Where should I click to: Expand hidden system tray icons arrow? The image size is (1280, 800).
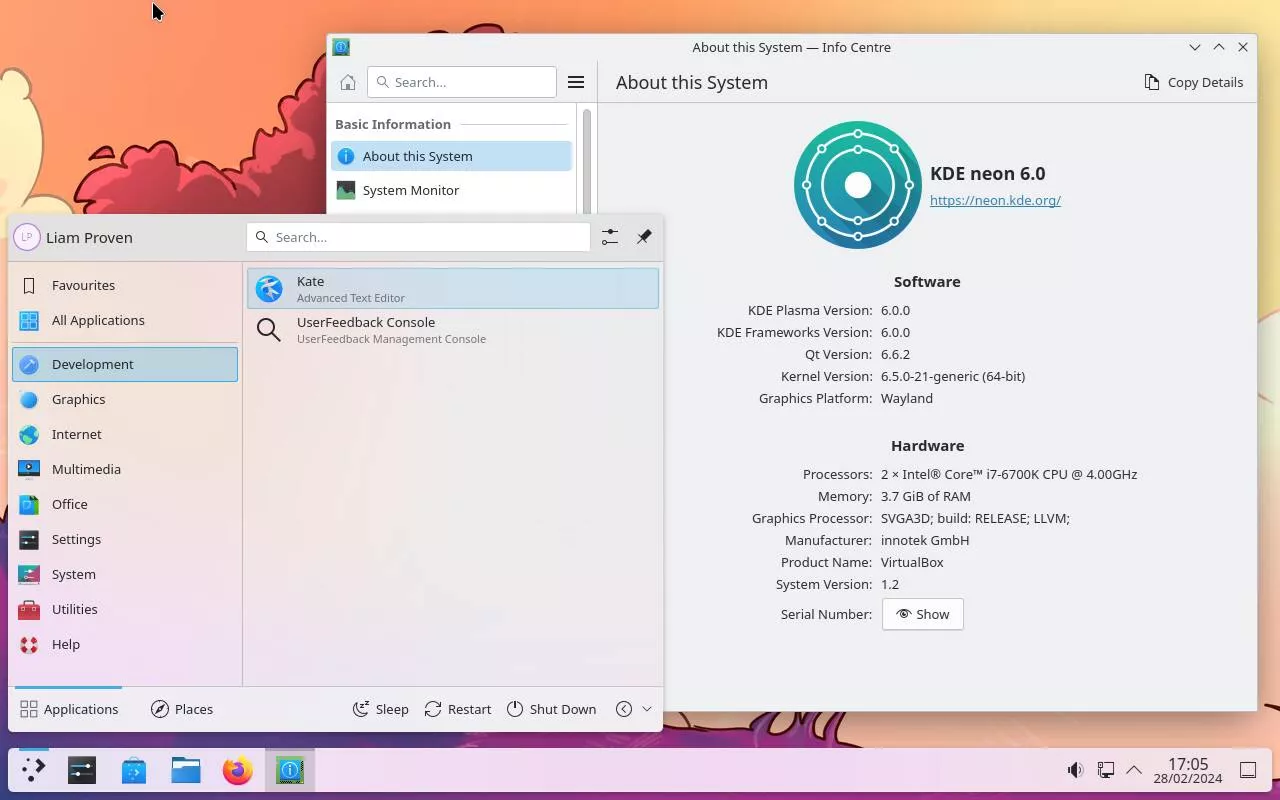pos(1134,770)
